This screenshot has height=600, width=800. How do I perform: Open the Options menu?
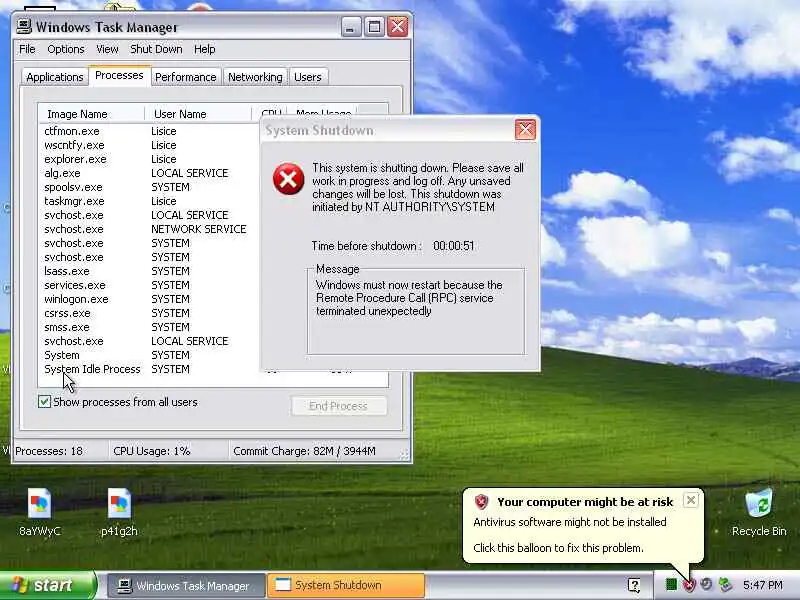66,49
